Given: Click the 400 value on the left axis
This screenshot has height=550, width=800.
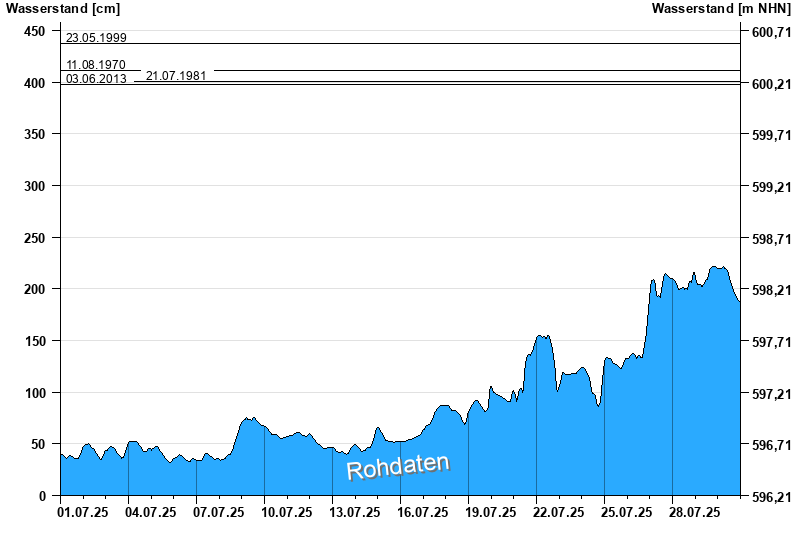Looking at the screenshot, I should click(x=34, y=83).
